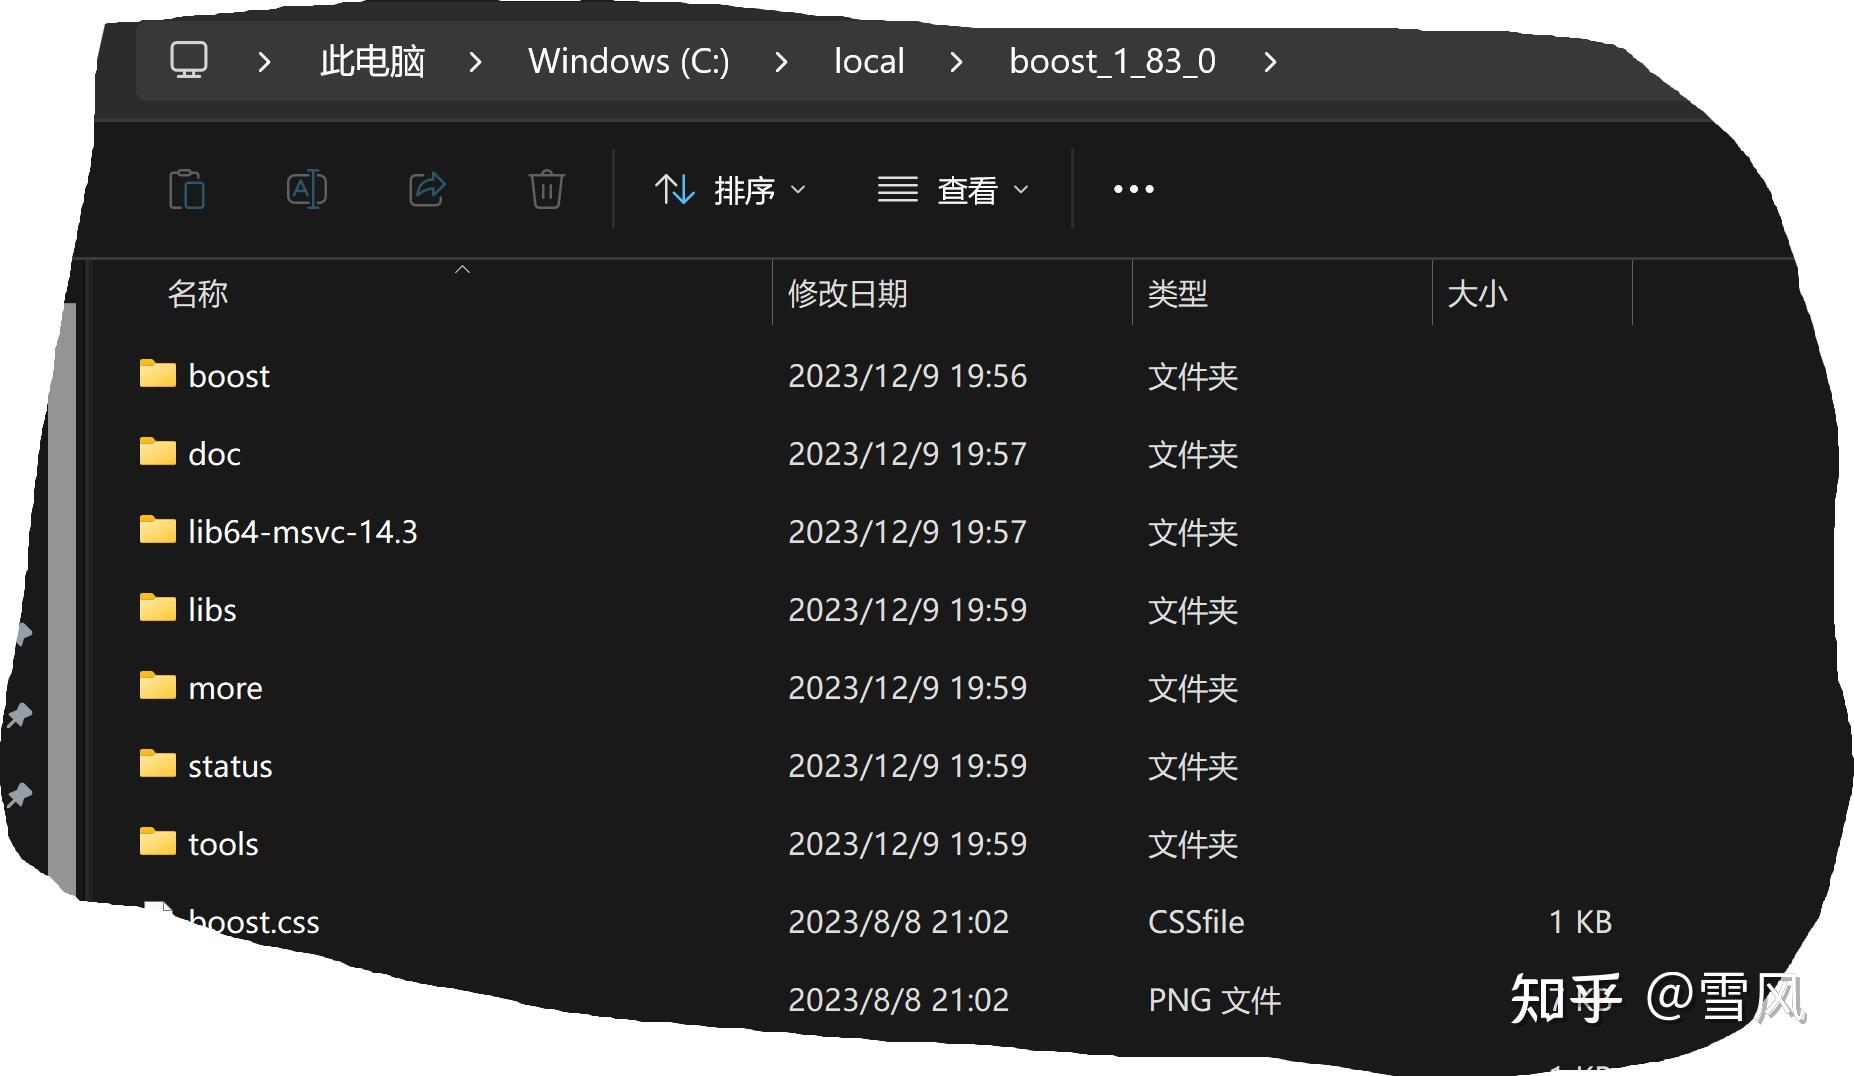Click boost_1_83_0 in the breadcrumb
This screenshot has width=1854, height=1076.
click(x=1112, y=62)
